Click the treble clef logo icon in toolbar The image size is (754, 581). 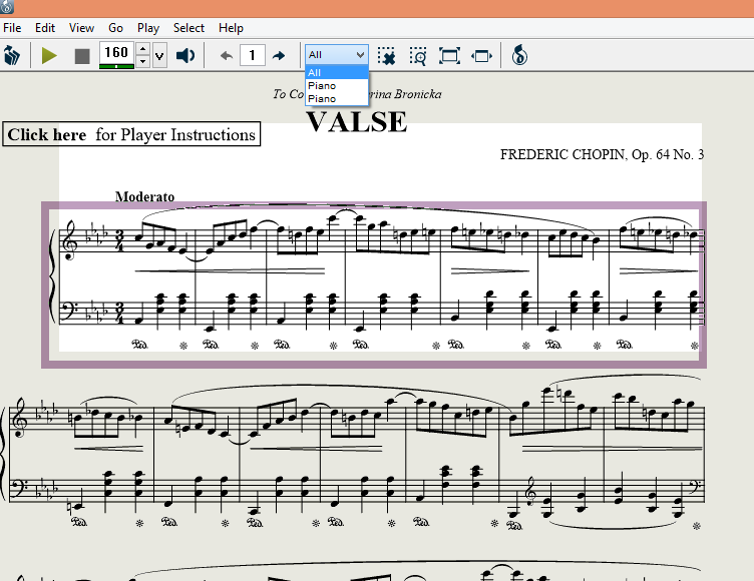(518, 55)
